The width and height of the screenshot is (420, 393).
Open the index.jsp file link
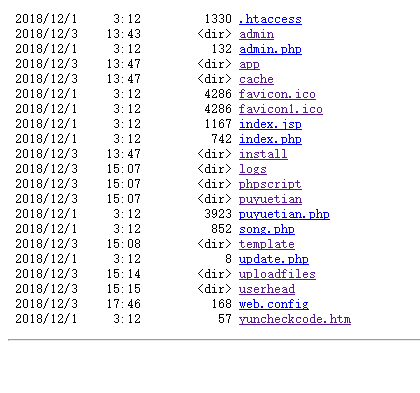click(270, 124)
